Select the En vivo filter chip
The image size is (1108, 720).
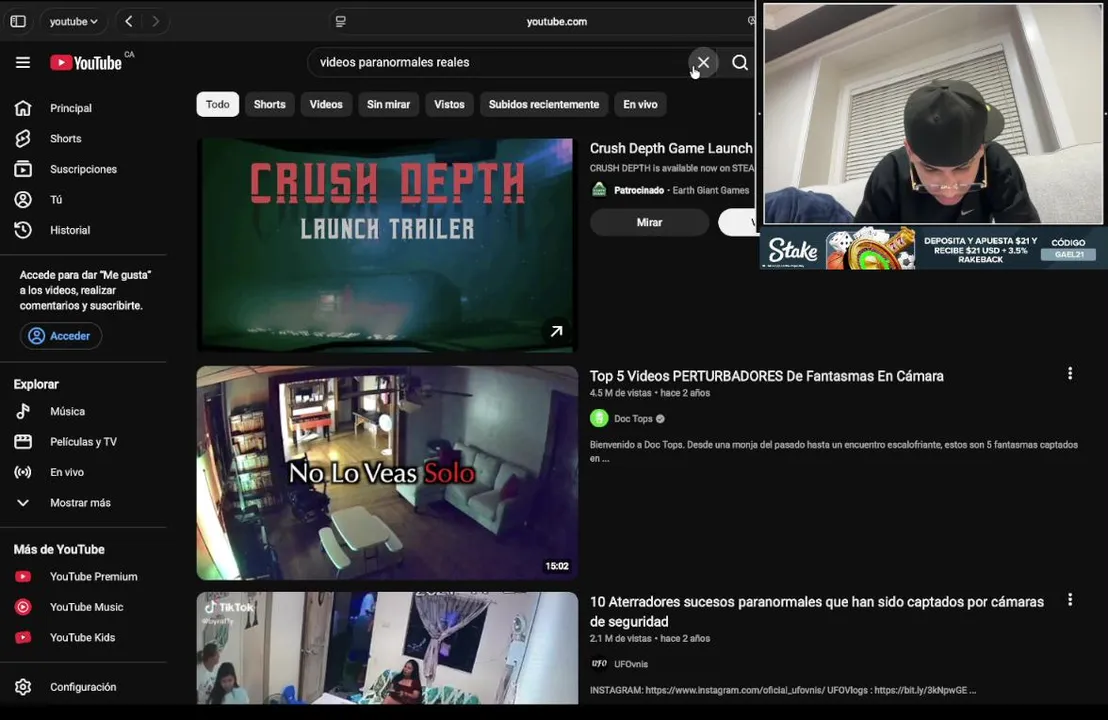(640, 104)
